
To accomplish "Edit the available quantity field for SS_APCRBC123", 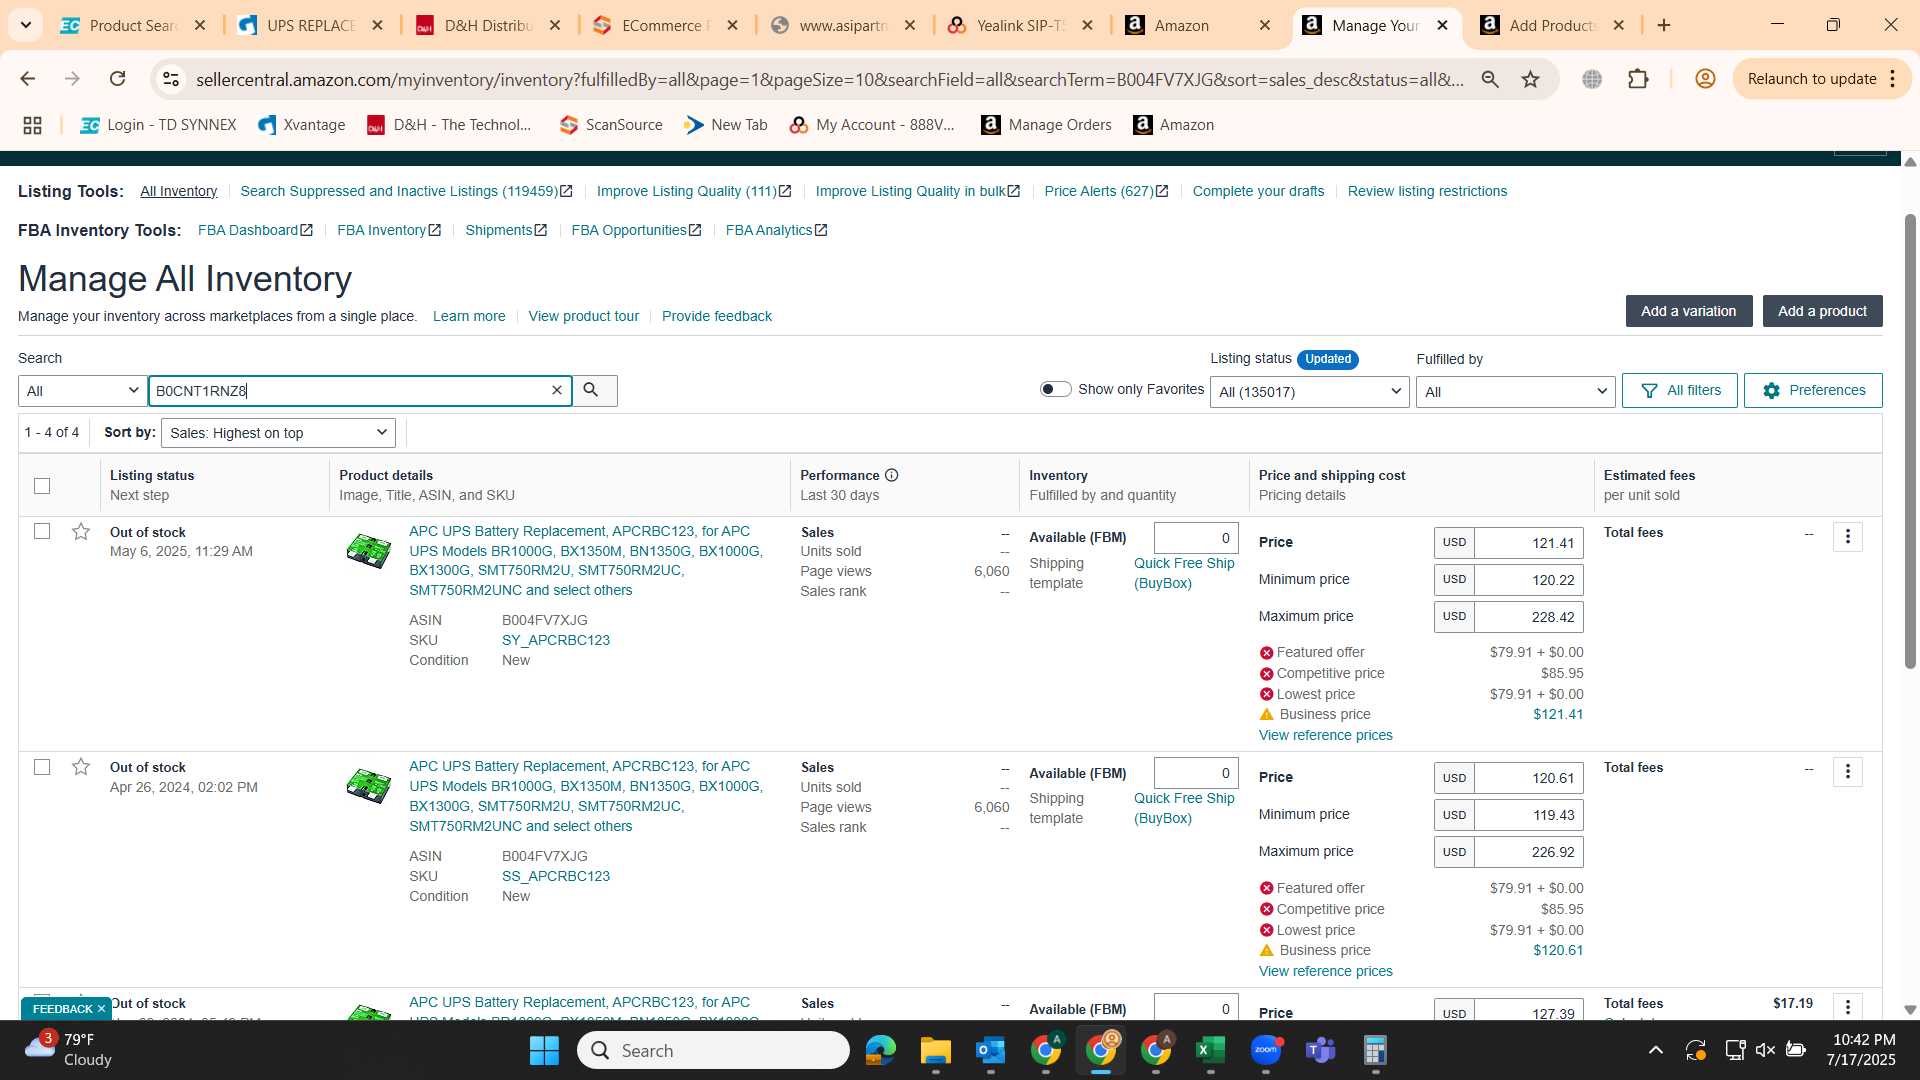I will coord(1196,773).
